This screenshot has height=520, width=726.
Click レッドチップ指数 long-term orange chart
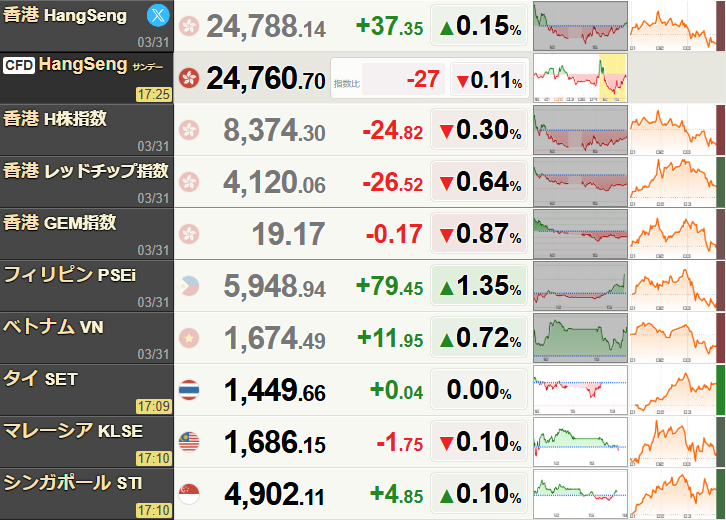point(672,182)
